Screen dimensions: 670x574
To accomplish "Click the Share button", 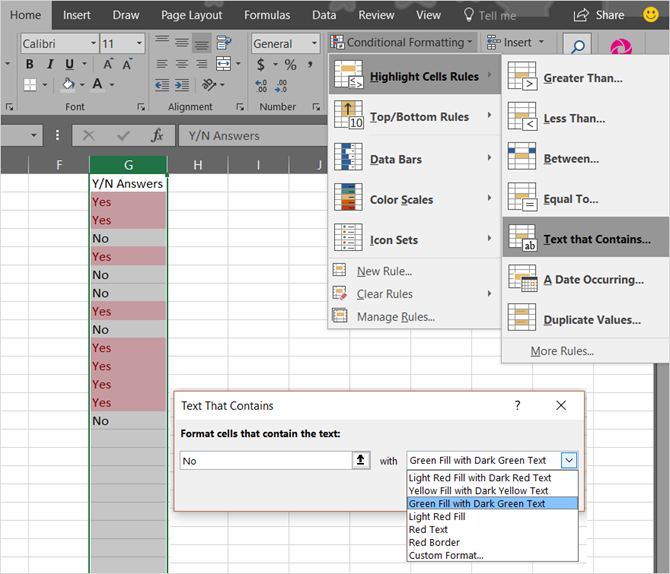I will click(x=599, y=15).
